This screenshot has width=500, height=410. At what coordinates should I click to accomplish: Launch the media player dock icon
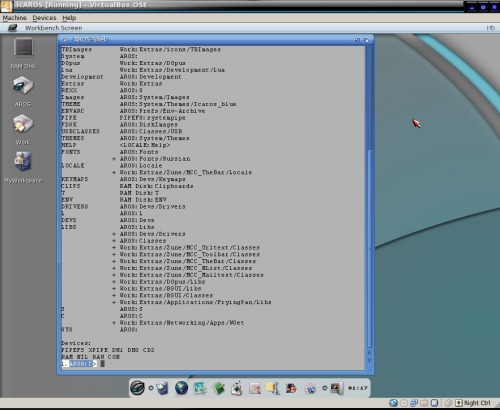coord(236,389)
